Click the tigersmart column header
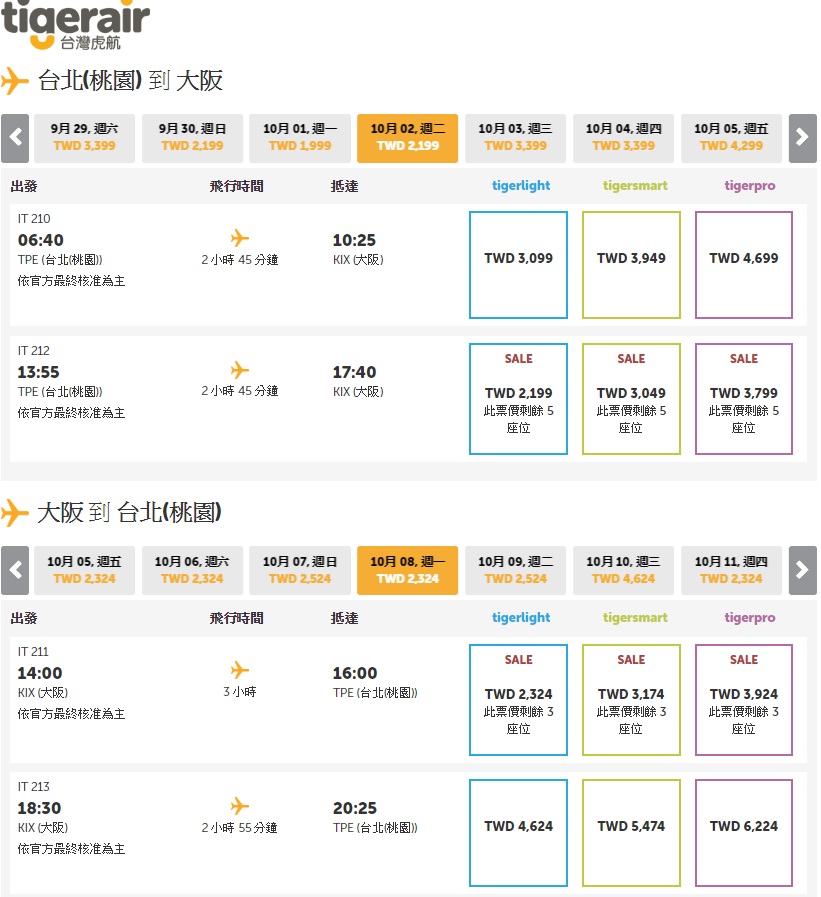The width and height of the screenshot is (821, 897). [635, 186]
